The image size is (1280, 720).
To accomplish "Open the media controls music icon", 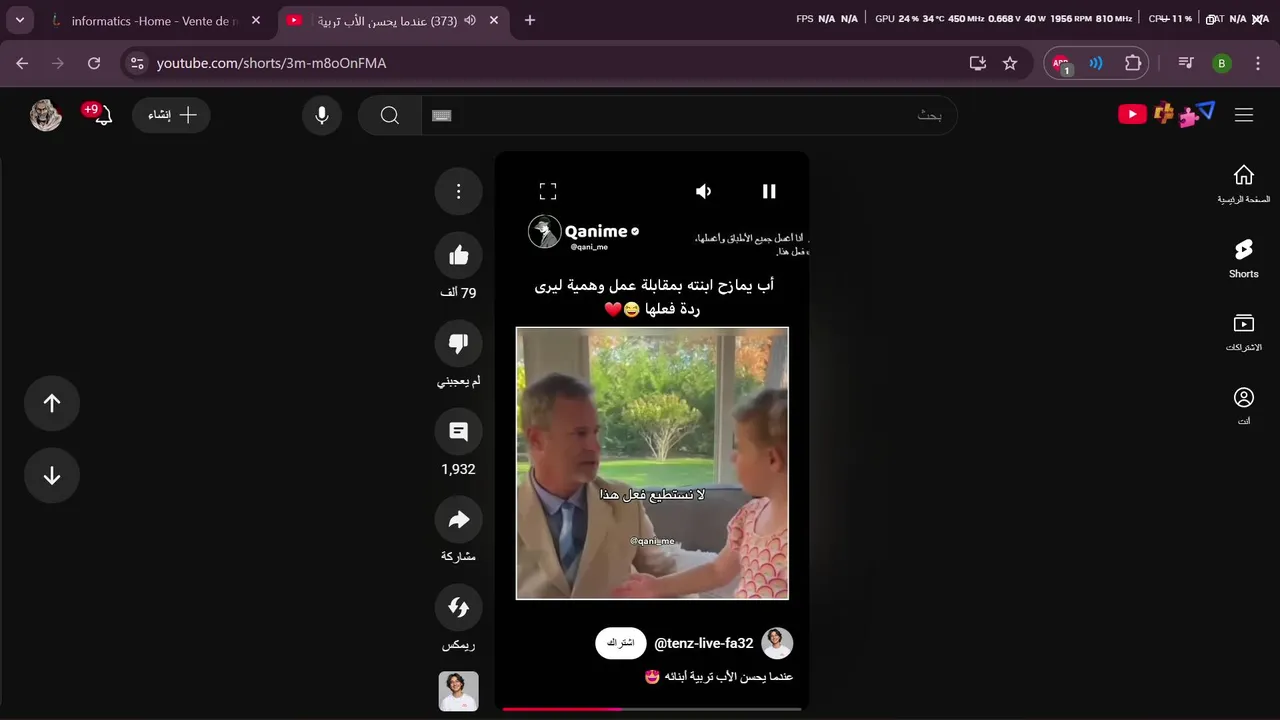I will [1186, 63].
